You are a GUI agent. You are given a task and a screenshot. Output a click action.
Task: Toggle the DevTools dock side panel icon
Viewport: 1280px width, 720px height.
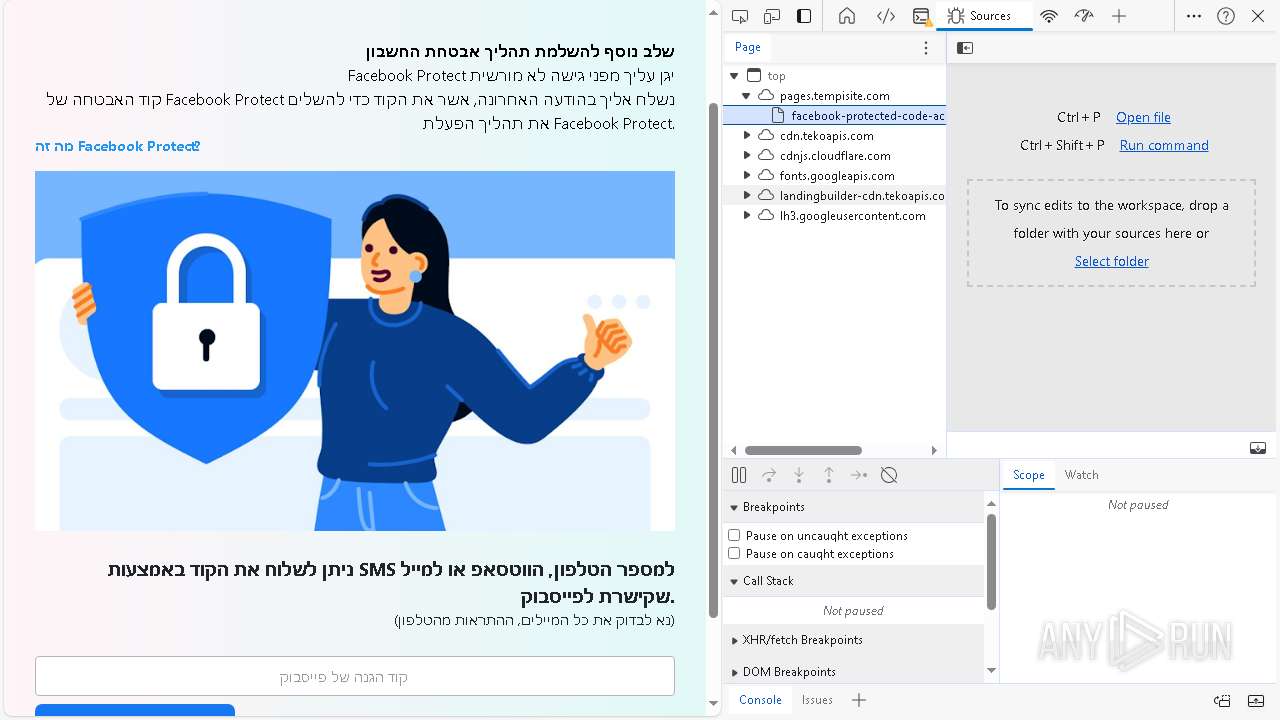[x=804, y=16]
